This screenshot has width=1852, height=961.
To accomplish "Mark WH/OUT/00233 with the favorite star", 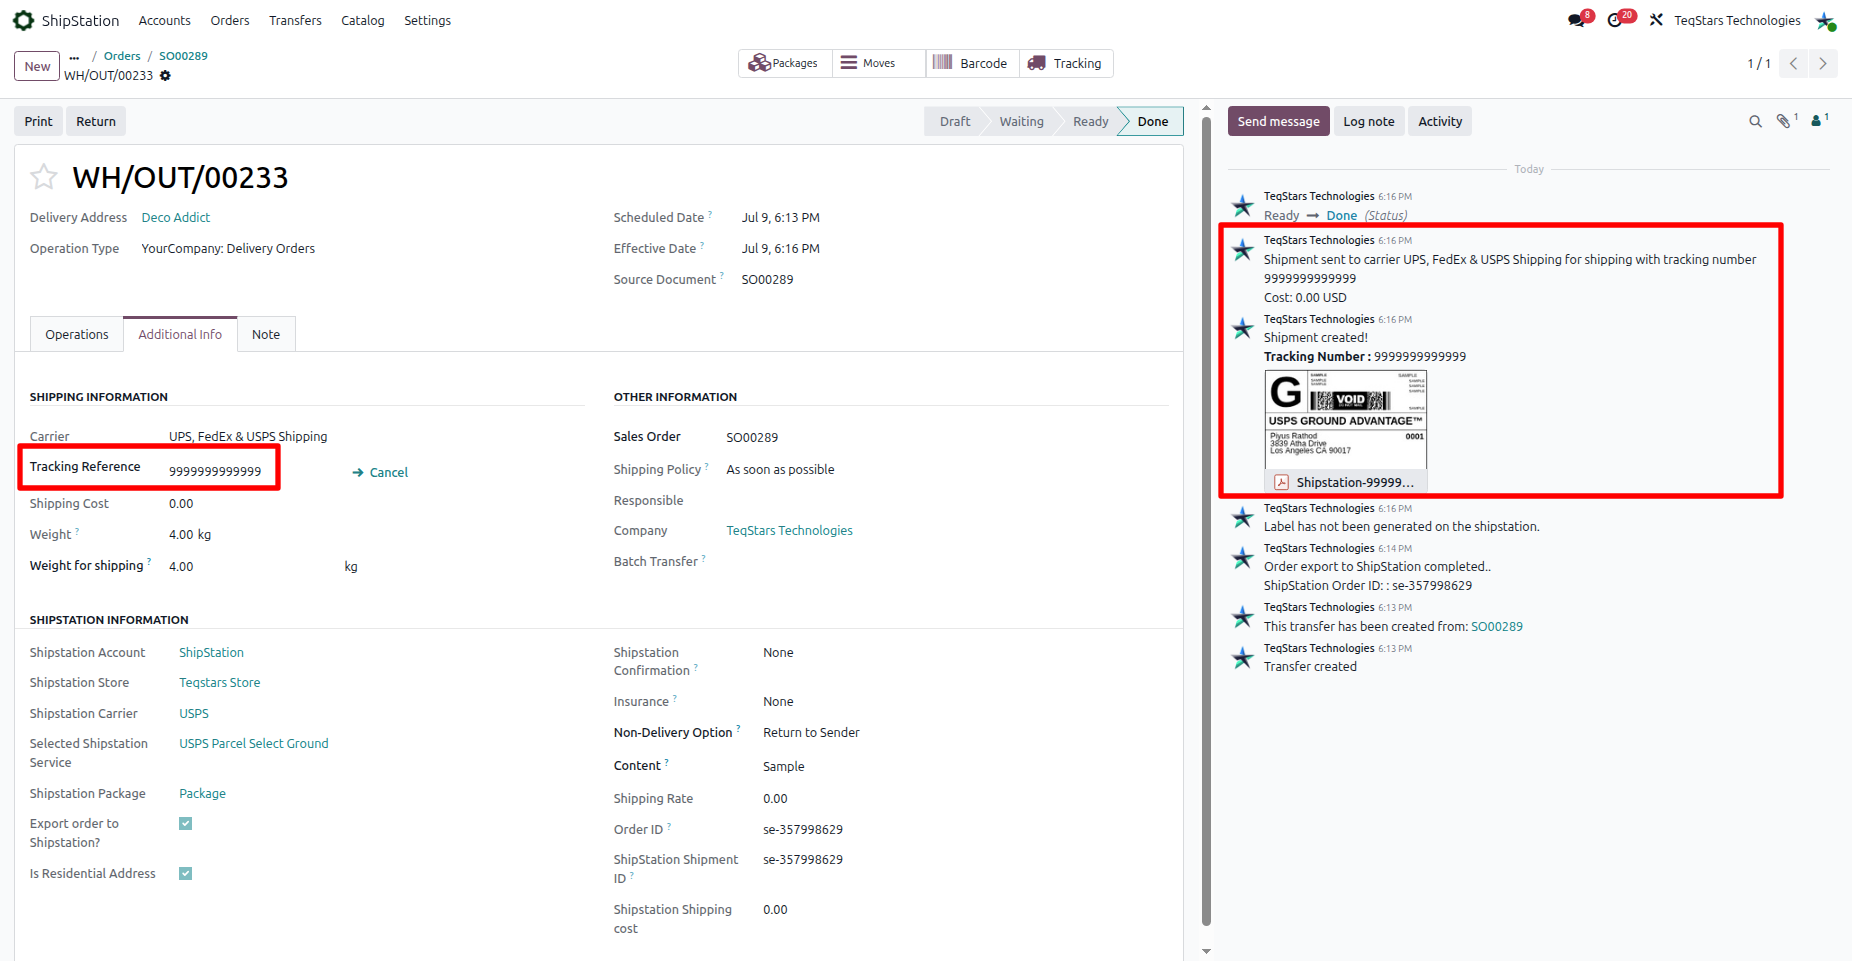I will pos(43,177).
